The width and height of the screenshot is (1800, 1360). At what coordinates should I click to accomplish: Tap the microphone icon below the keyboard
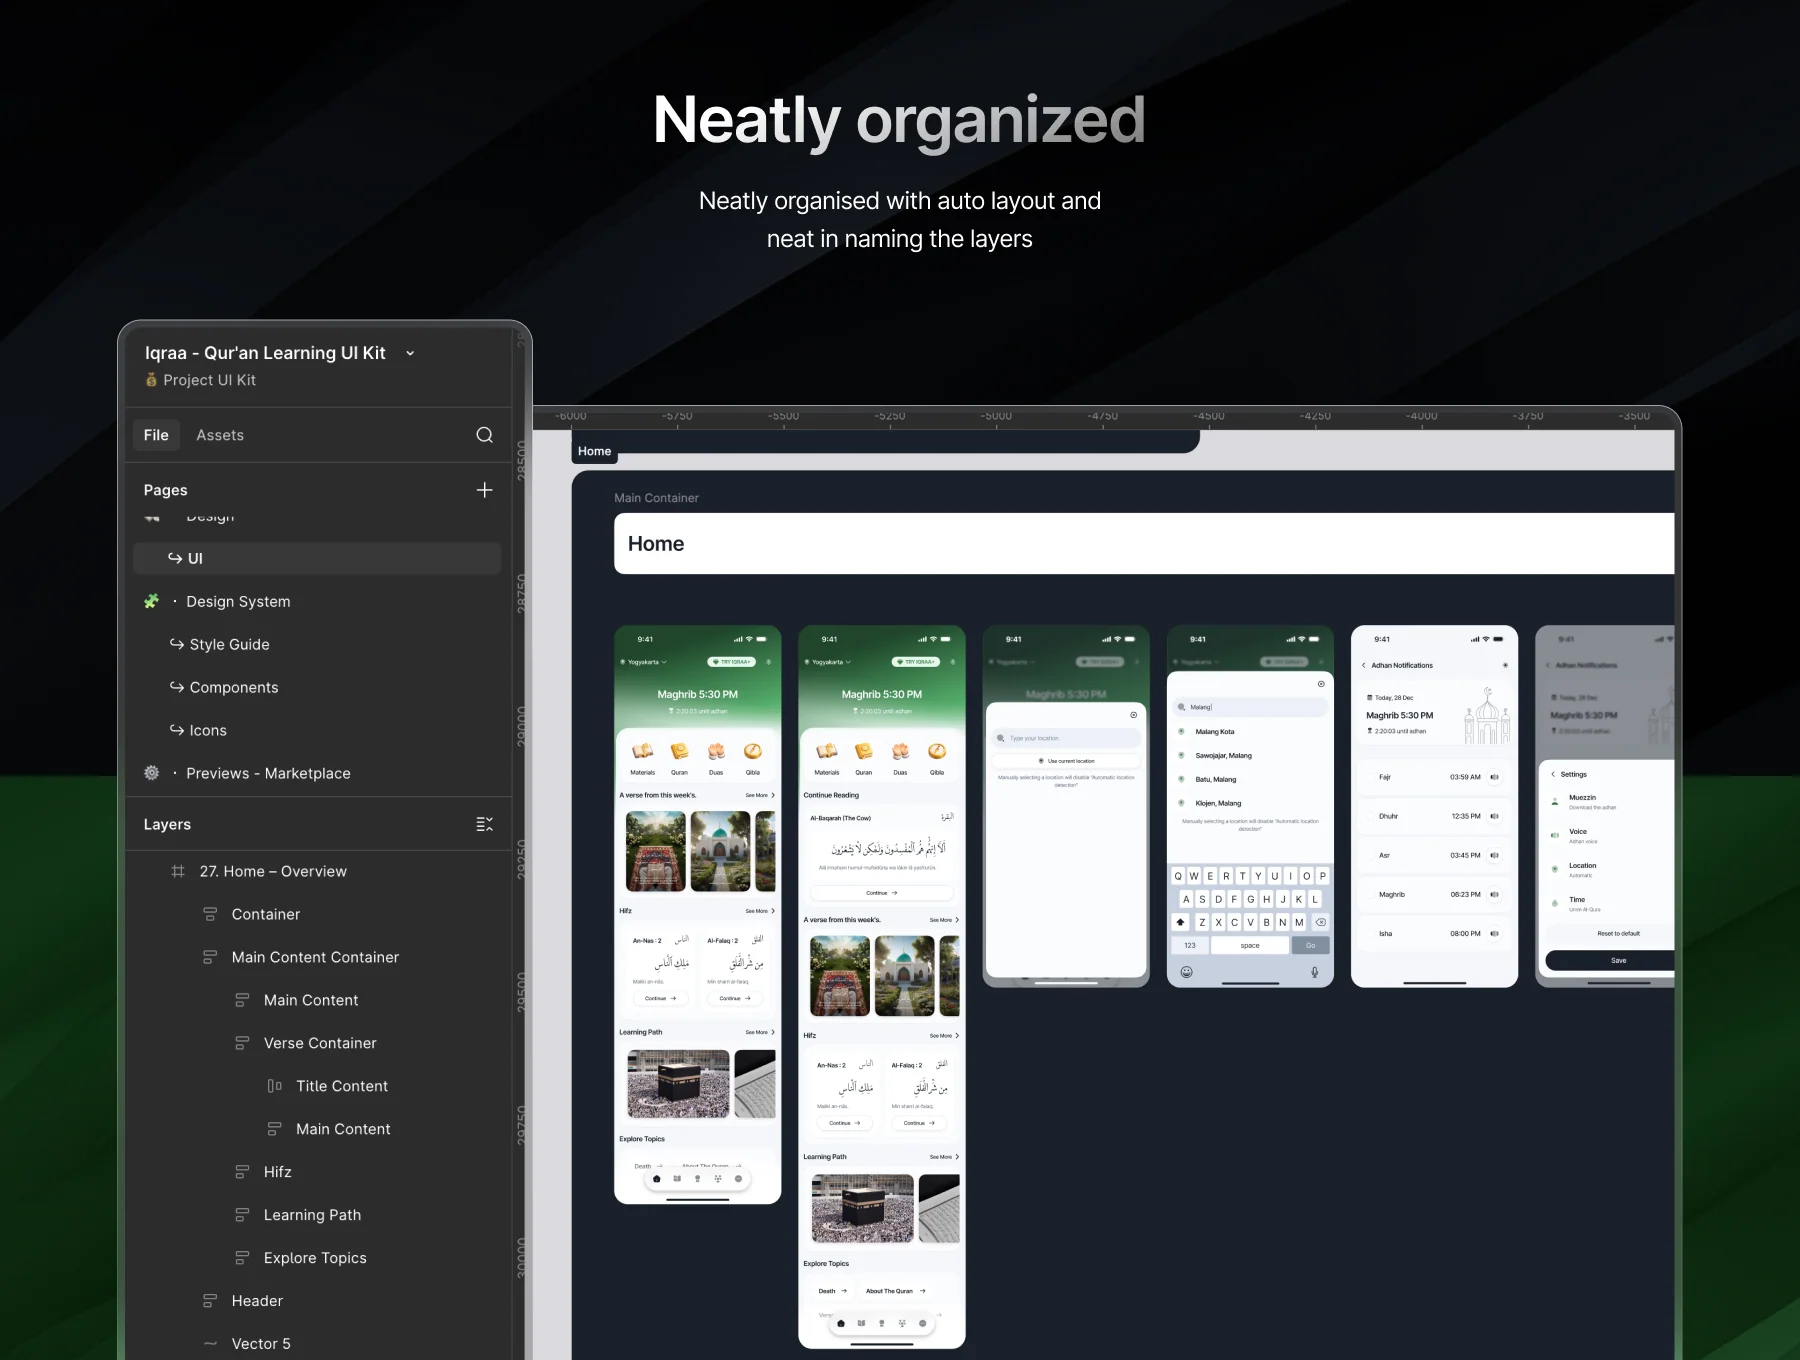tap(1314, 972)
